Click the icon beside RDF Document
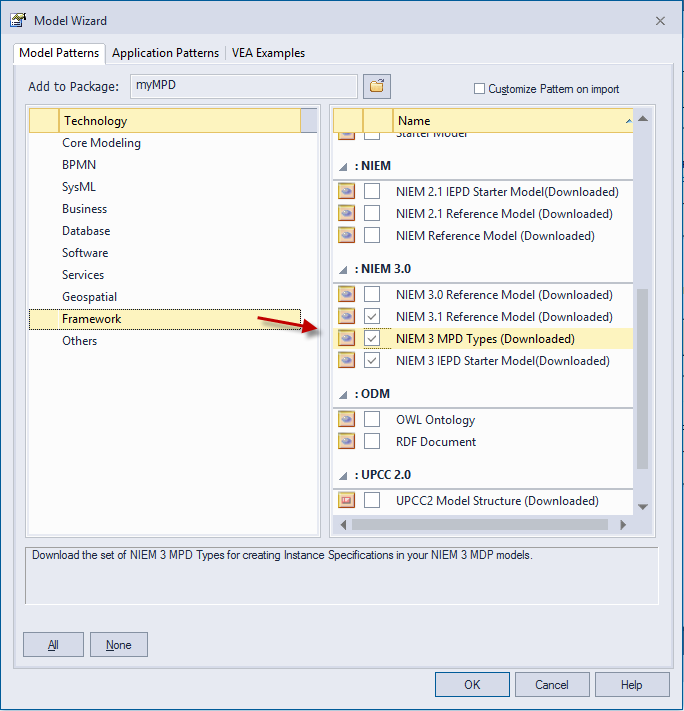The height and width of the screenshot is (711, 684). [346, 442]
